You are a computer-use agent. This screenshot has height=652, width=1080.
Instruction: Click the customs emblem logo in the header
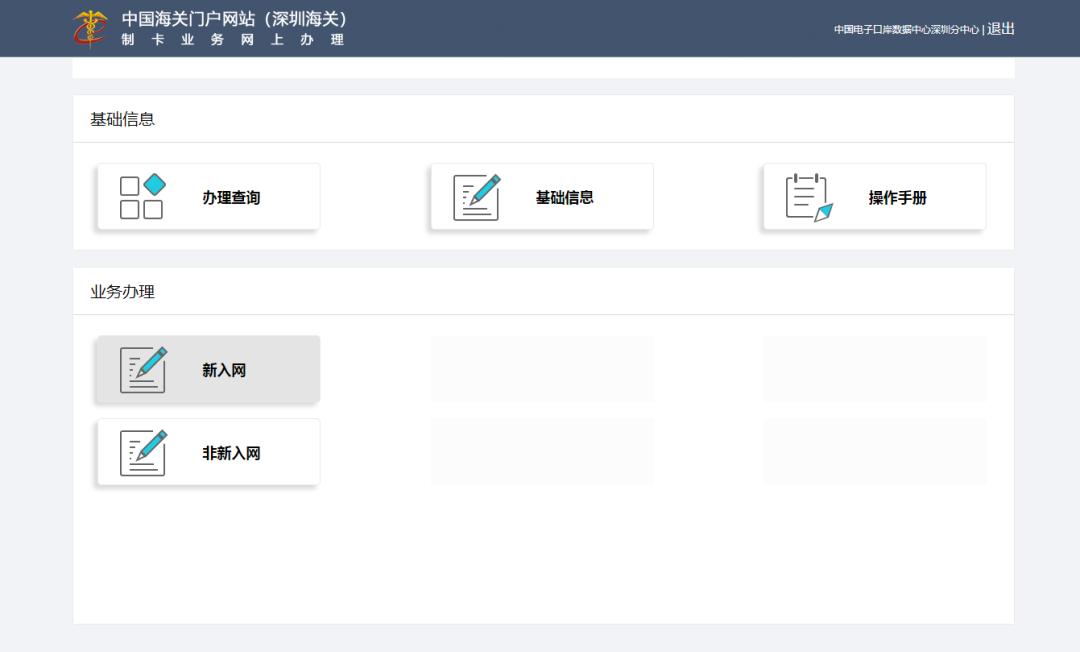[x=89, y=28]
